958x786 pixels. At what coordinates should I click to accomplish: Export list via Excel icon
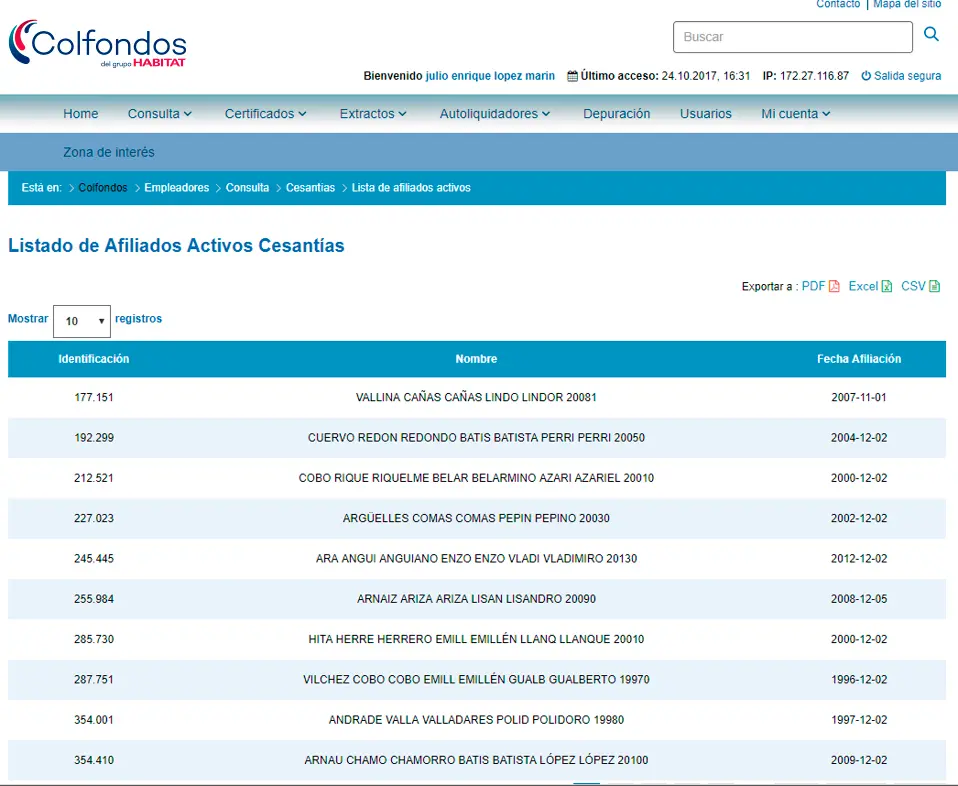[885, 287]
